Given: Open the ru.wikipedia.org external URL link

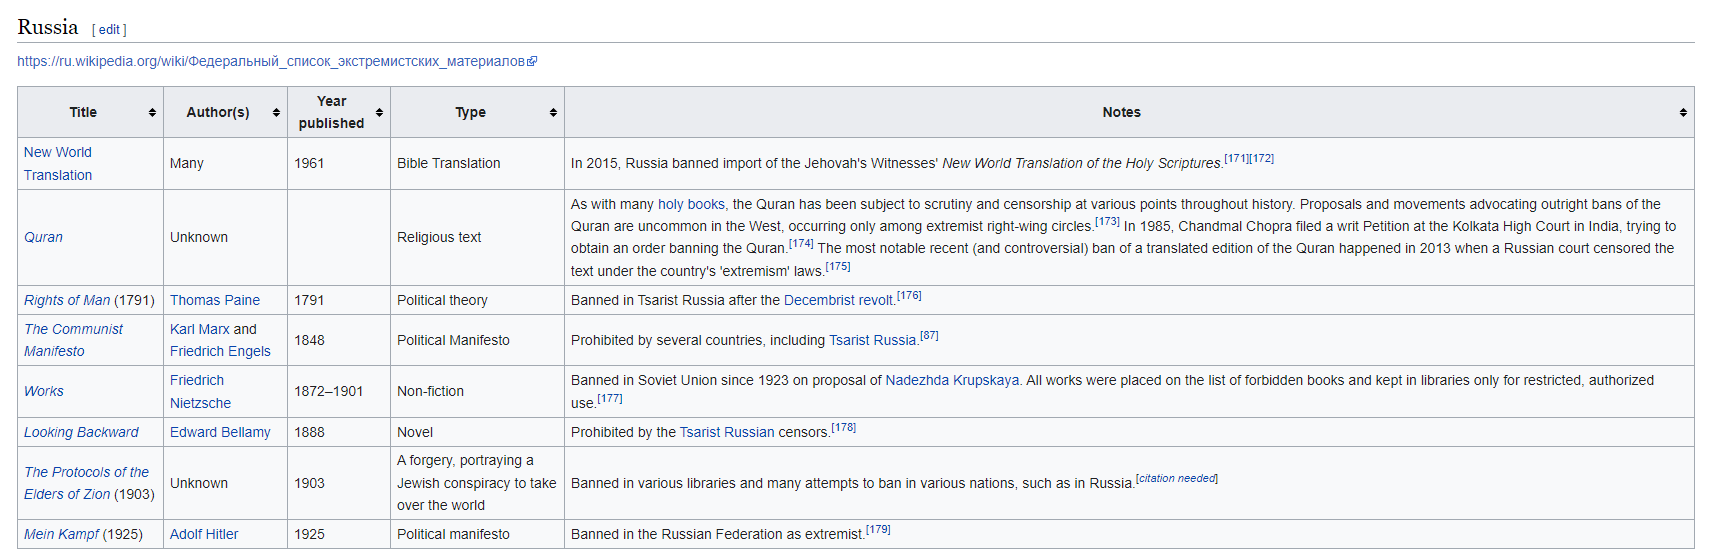Looking at the screenshot, I should pyautogui.click(x=276, y=61).
